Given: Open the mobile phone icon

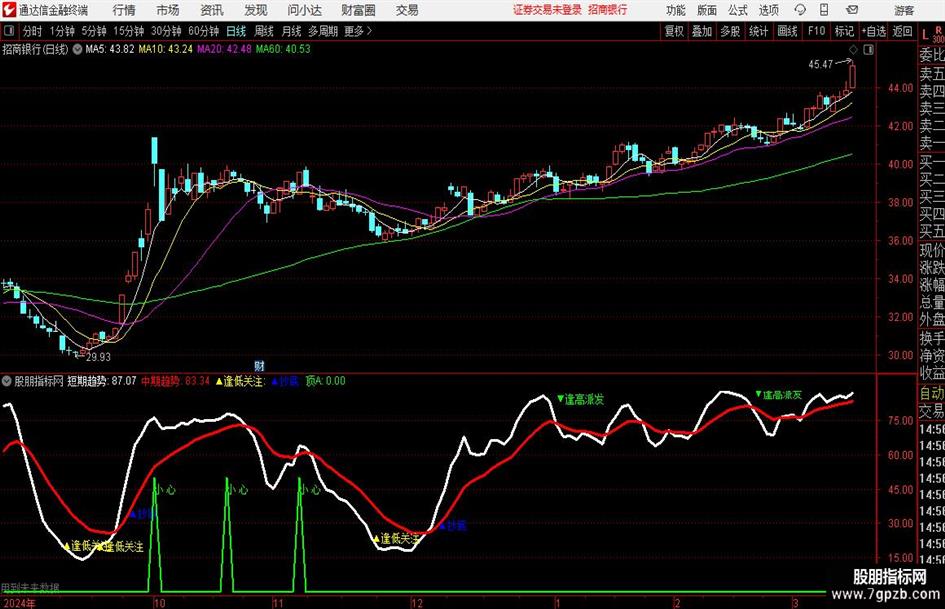Looking at the screenshot, I should (824, 10).
